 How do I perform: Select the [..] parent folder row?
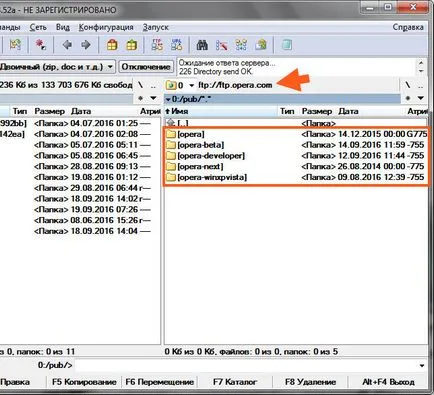pos(296,123)
